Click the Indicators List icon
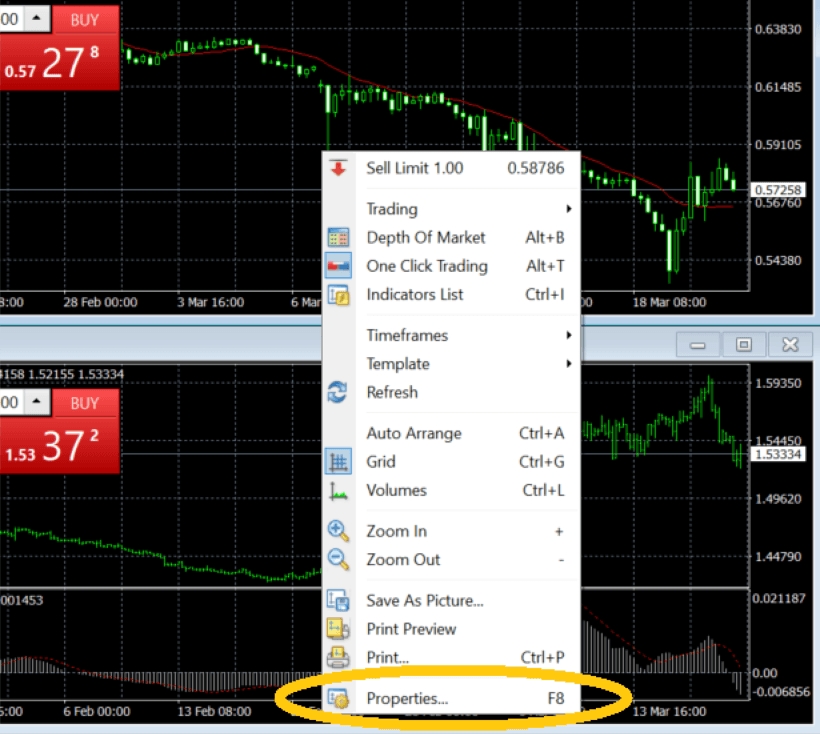Image resolution: width=820 pixels, height=734 pixels. click(x=338, y=295)
